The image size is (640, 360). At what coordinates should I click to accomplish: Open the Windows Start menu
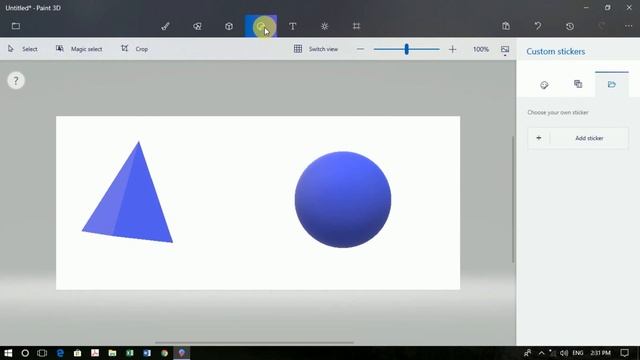point(8,353)
